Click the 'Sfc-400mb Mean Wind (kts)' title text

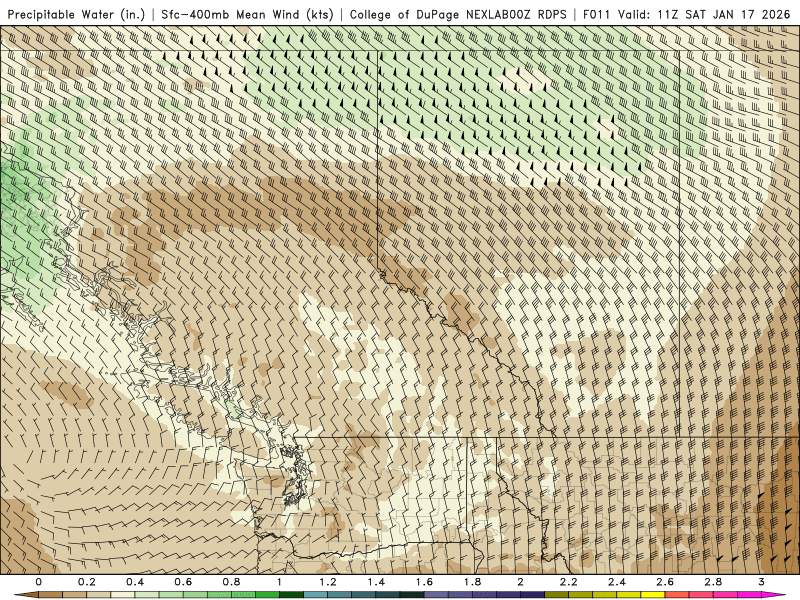point(247,14)
